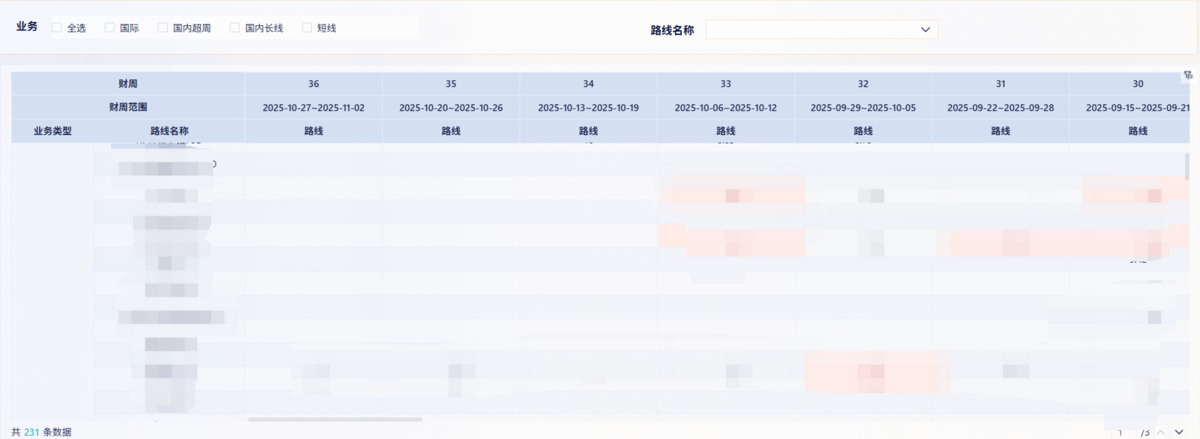Enable the 国内超周 checkbox
The height and width of the screenshot is (439, 1200).
[x=163, y=28]
